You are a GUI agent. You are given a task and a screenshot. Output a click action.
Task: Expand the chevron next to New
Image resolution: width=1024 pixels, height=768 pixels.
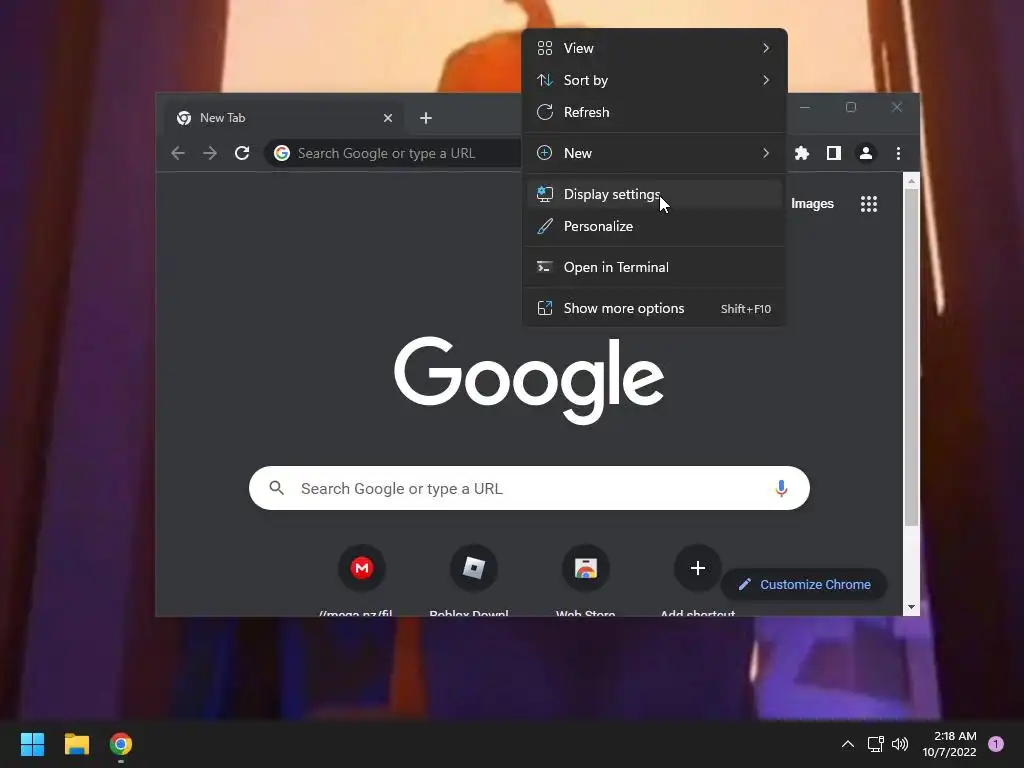point(766,153)
